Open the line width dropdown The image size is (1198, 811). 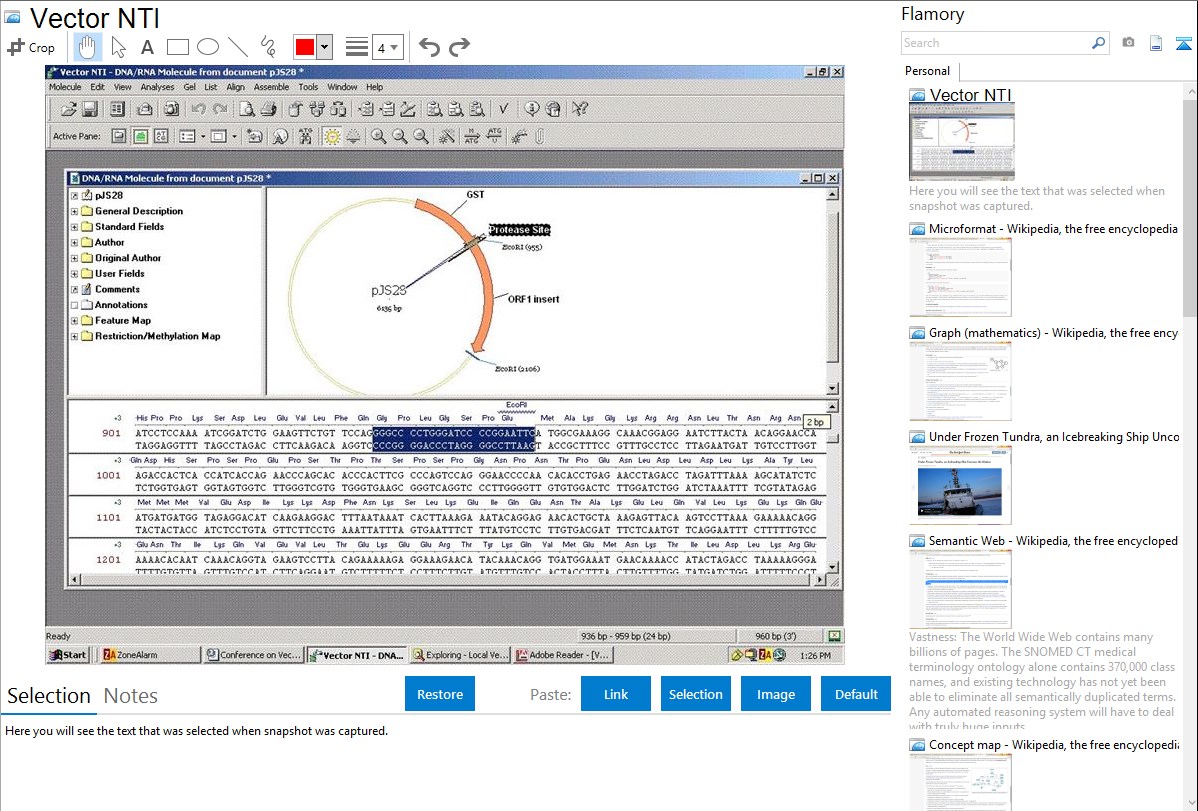point(388,47)
